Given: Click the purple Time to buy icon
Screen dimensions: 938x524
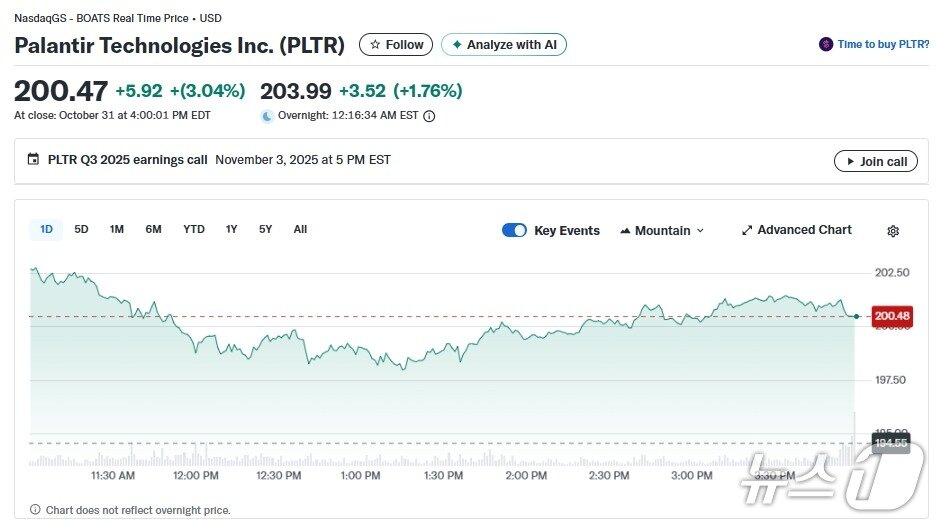Looking at the screenshot, I should pos(825,45).
